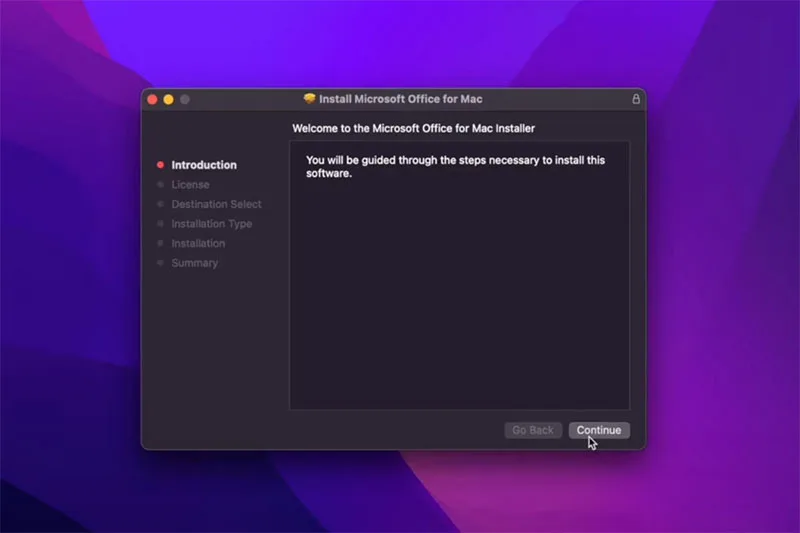Click the Continue button

coord(599,430)
